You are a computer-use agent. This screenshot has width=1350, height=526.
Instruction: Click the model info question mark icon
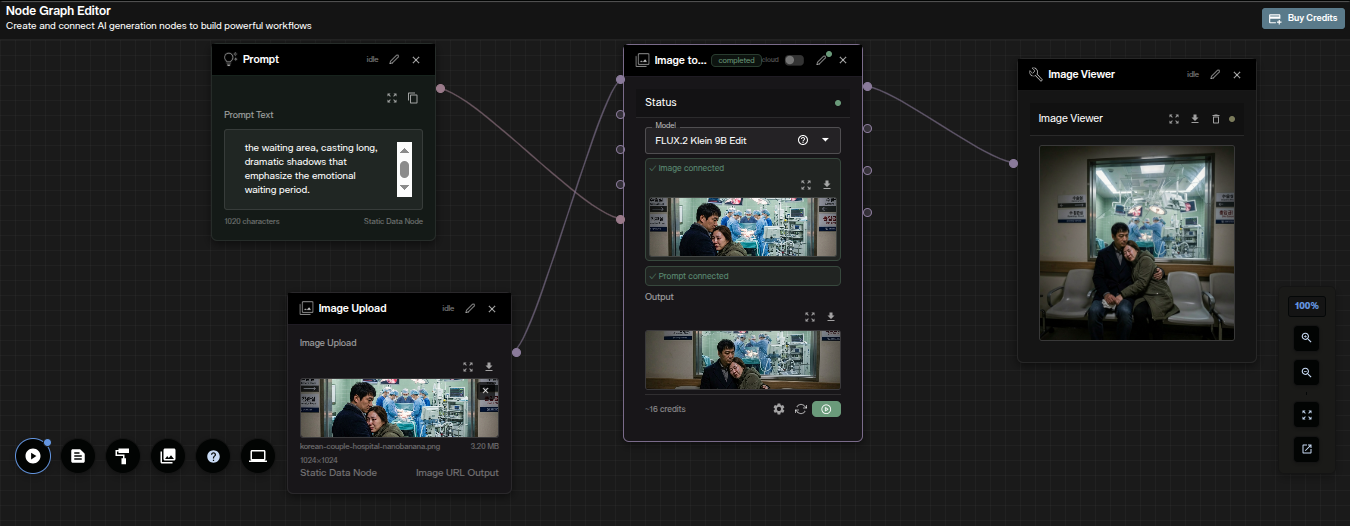pos(803,140)
